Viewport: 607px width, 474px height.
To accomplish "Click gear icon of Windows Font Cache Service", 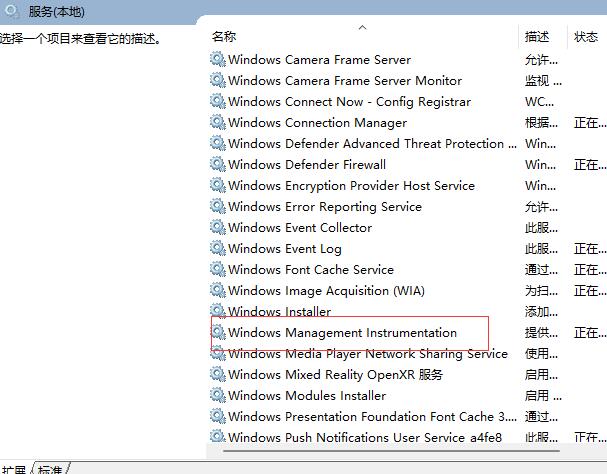I will coord(218,270).
